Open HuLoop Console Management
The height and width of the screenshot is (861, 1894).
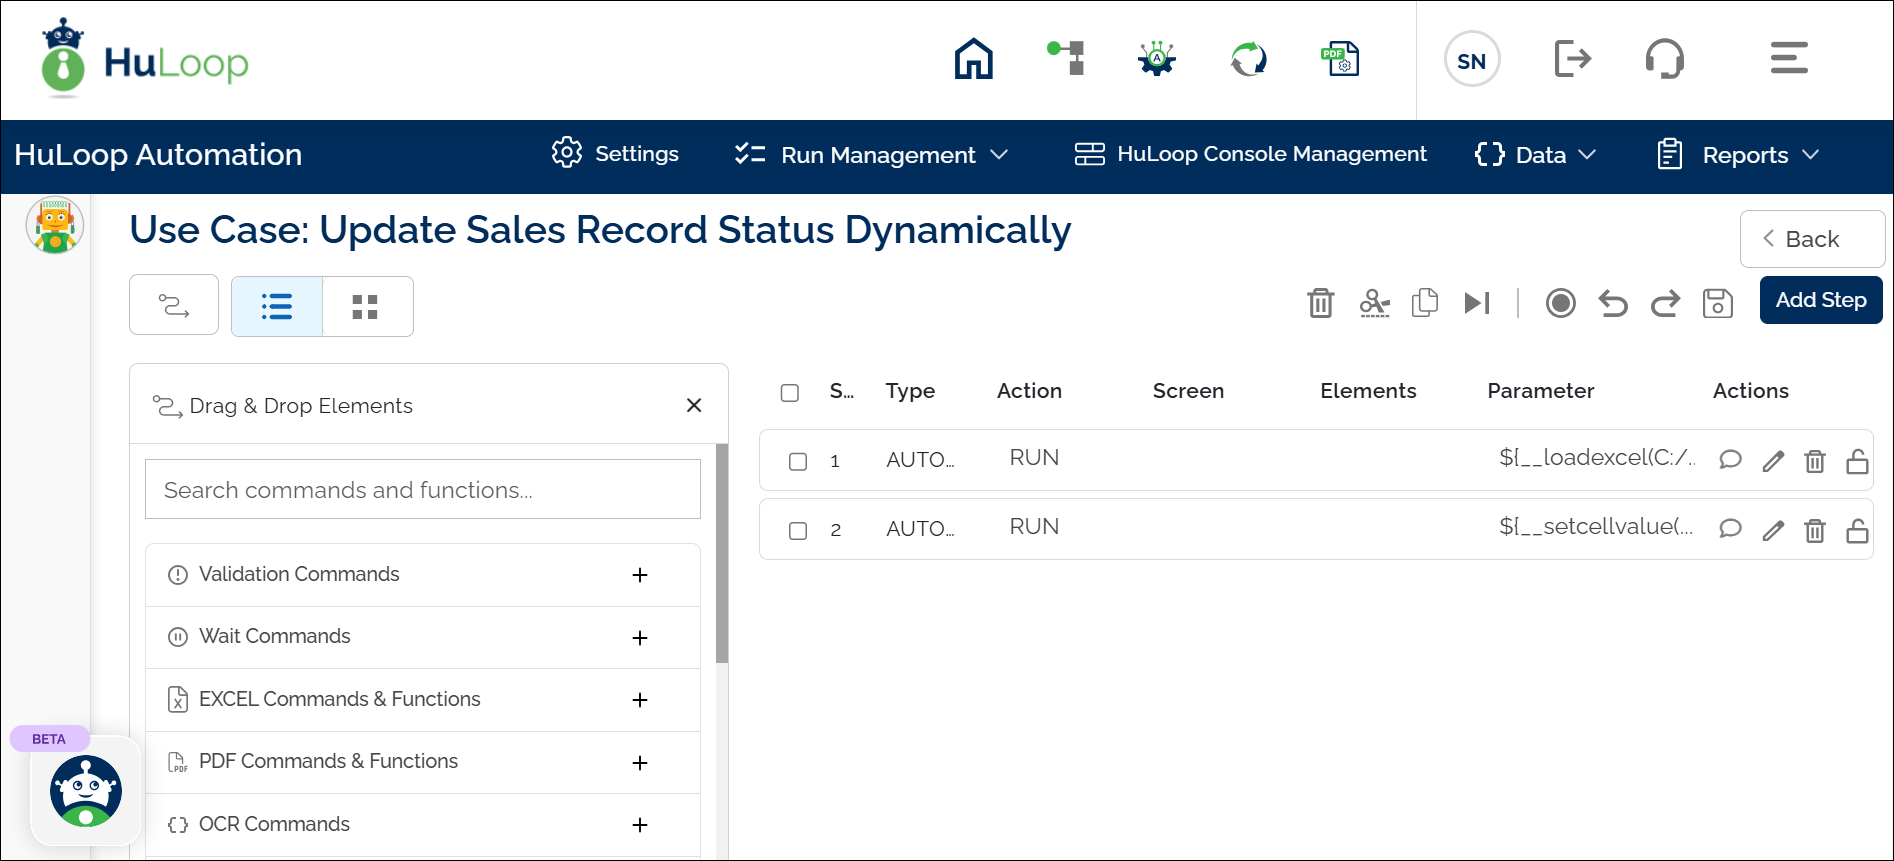(x=1250, y=154)
